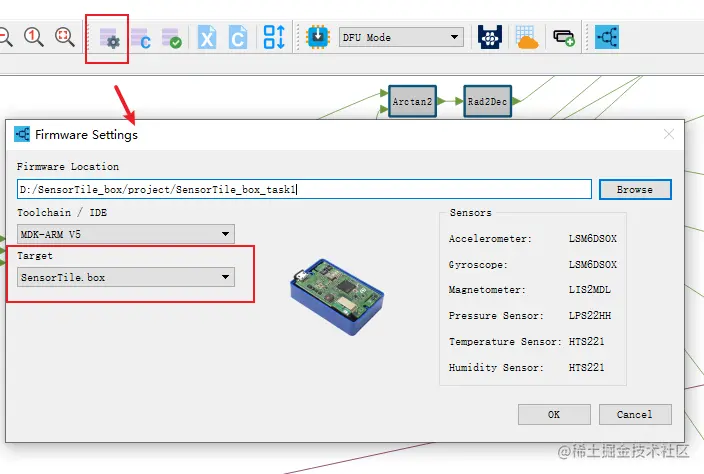
Task: Click the Temperature Sensor HTS221 value
Action: (x=586, y=342)
